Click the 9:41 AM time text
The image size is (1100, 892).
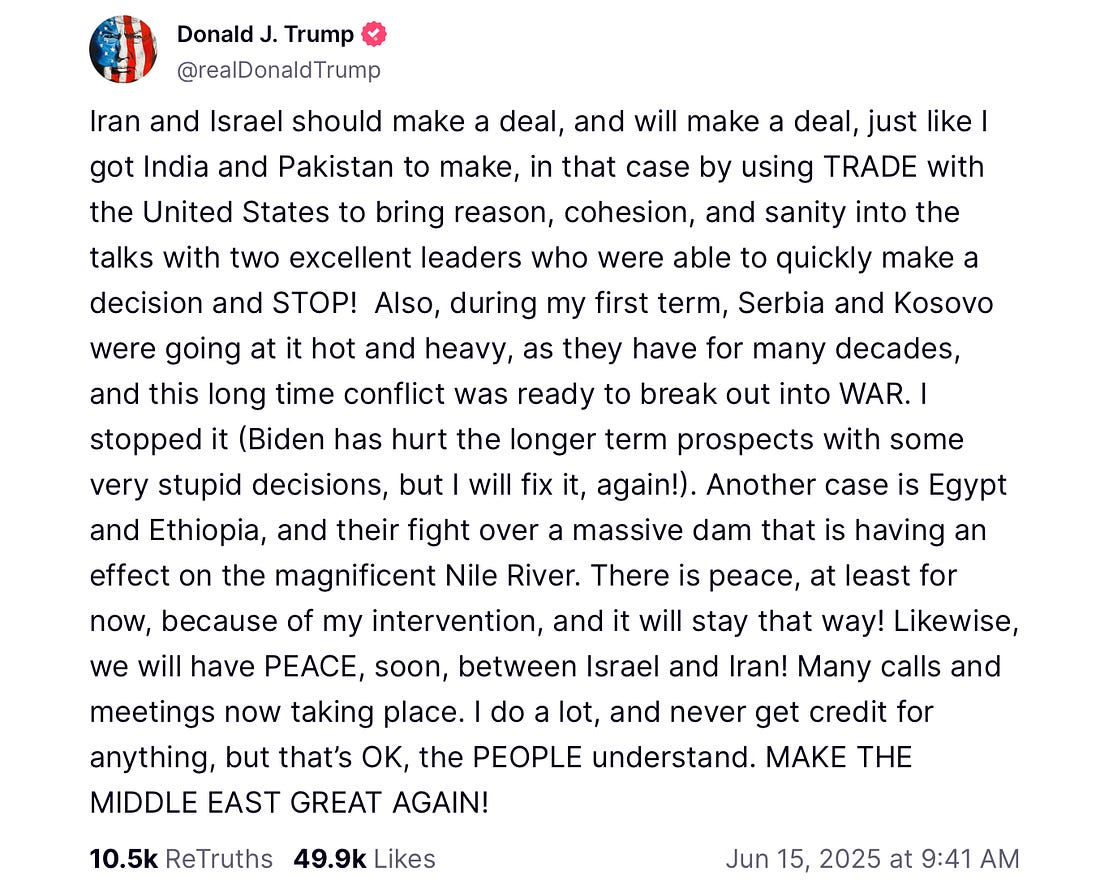point(964,858)
